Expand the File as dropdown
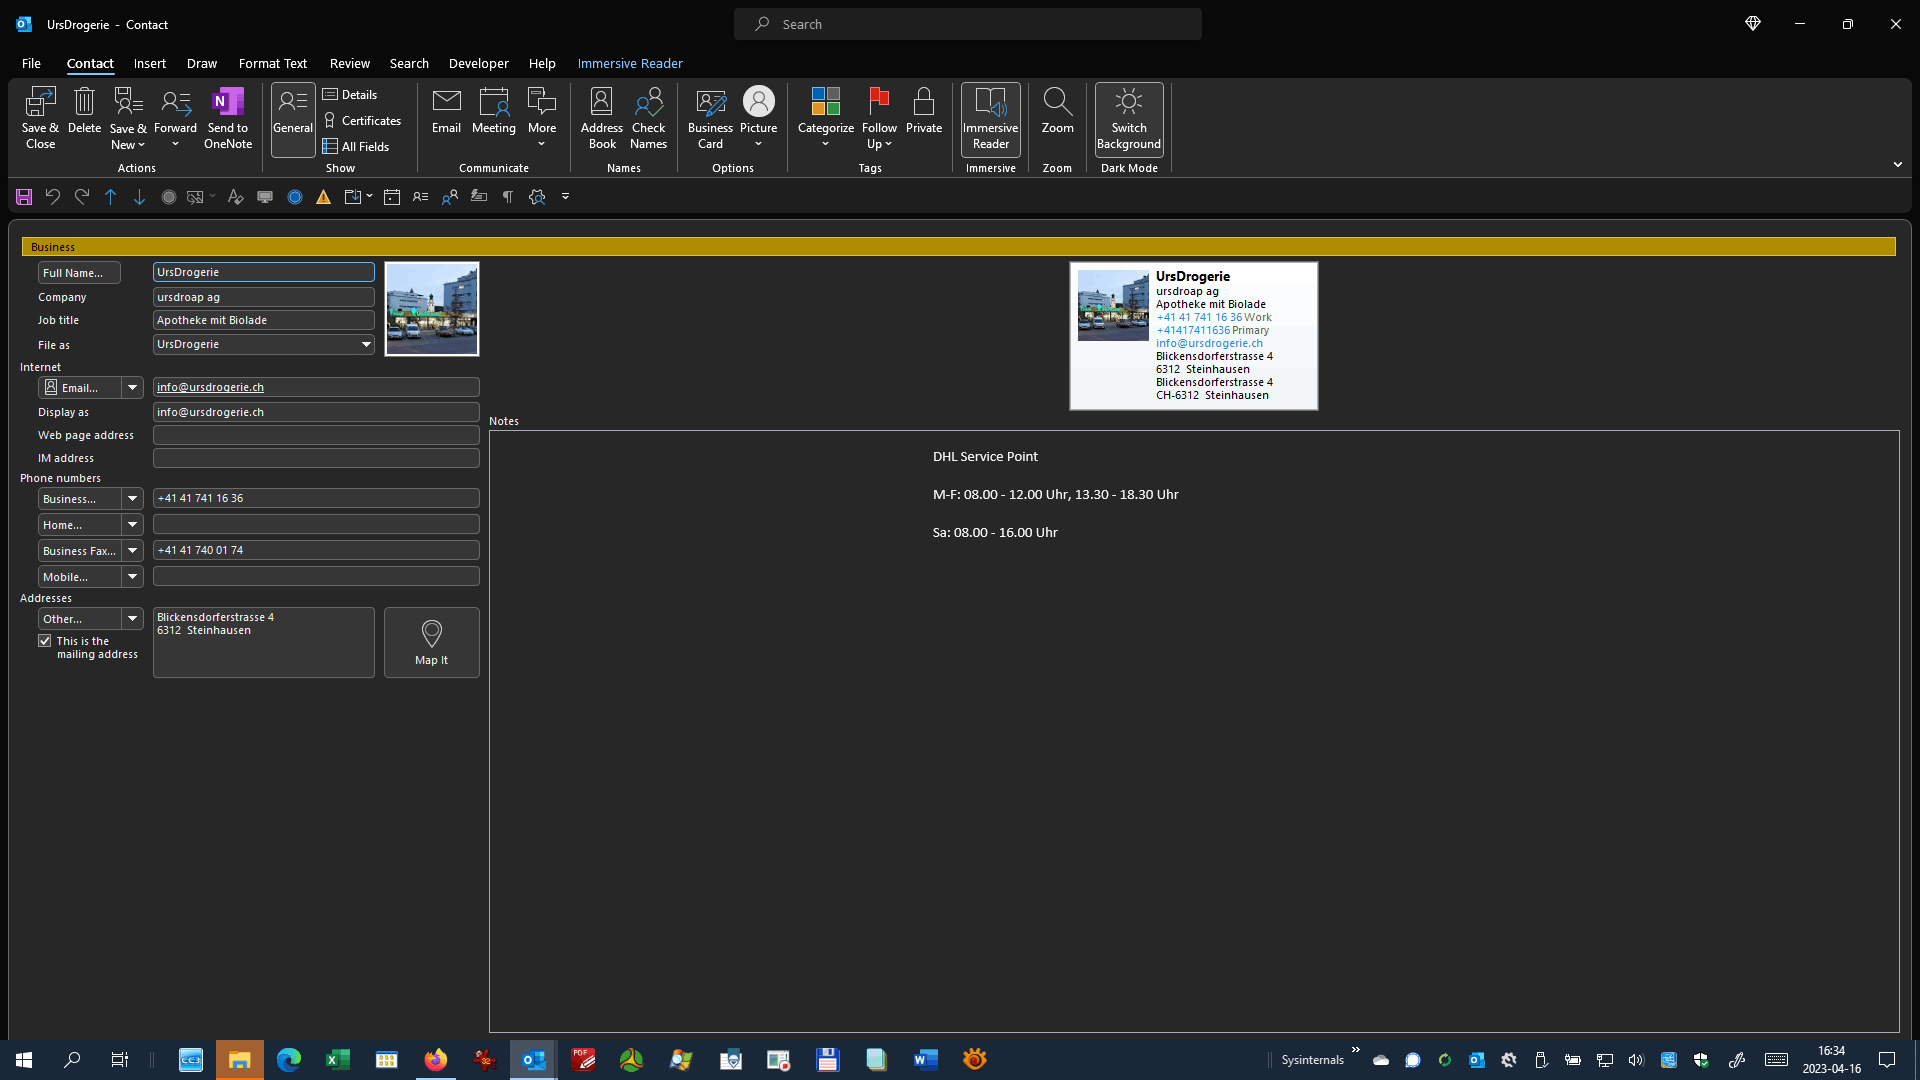 pos(366,344)
